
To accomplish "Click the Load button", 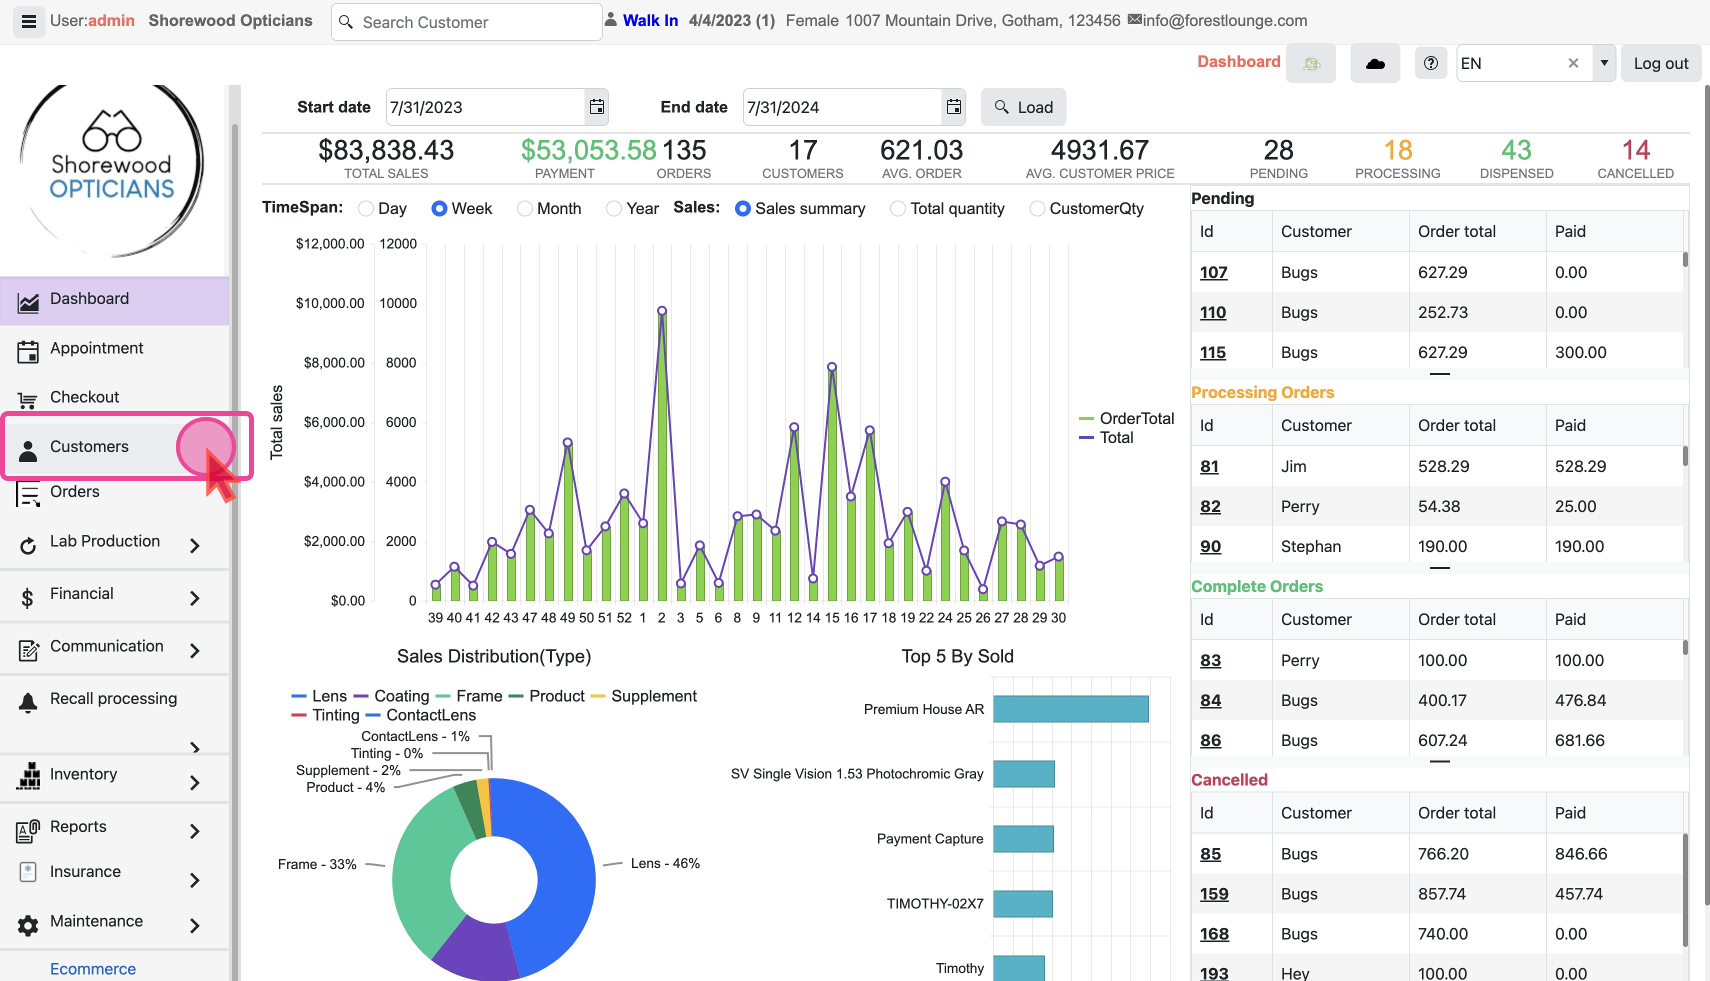I will pyautogui.click(x=1023, y=107).
